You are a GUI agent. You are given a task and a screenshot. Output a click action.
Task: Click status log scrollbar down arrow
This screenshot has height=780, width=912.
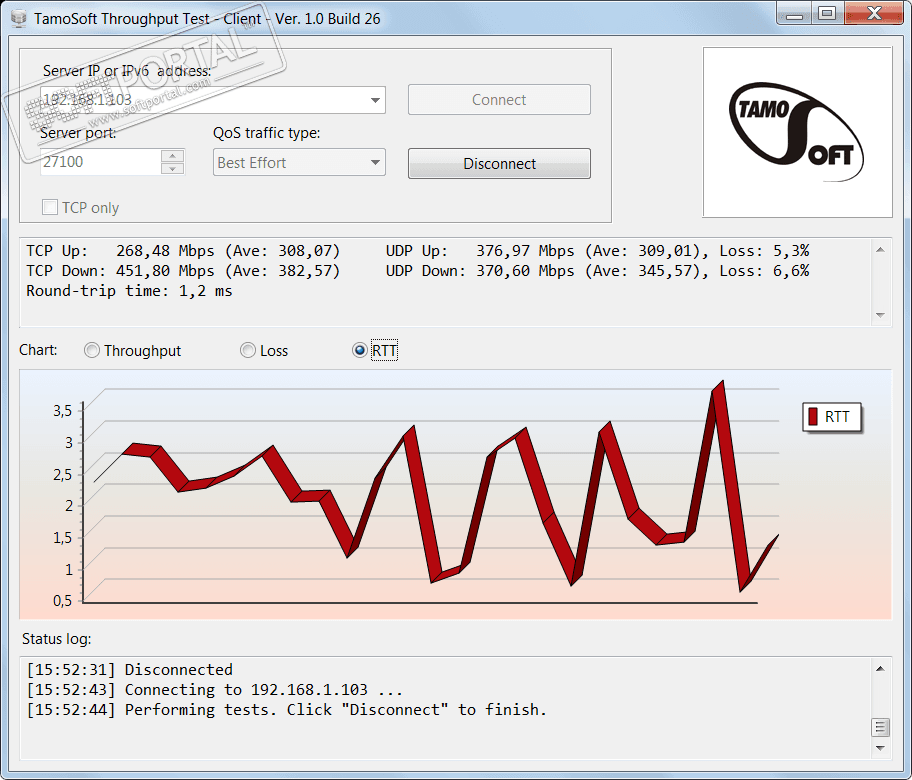pyautogui.click(x=880, y=749)
